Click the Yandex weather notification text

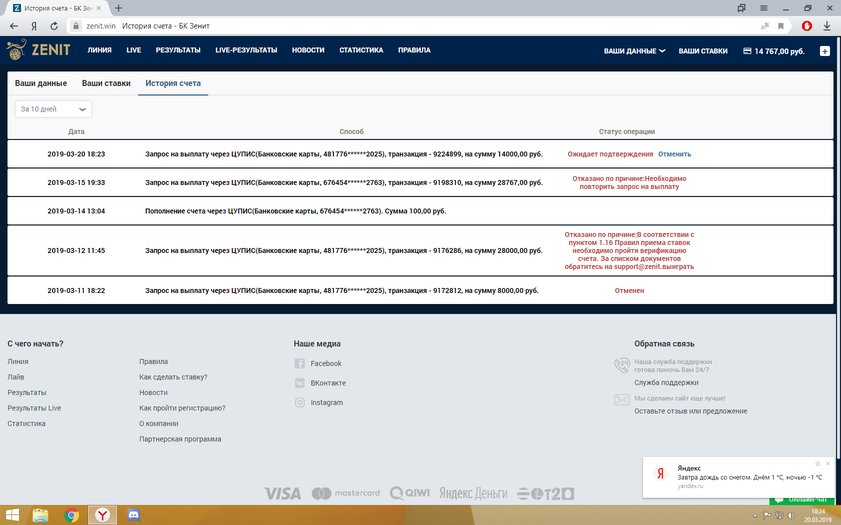(x=749, y=477)
